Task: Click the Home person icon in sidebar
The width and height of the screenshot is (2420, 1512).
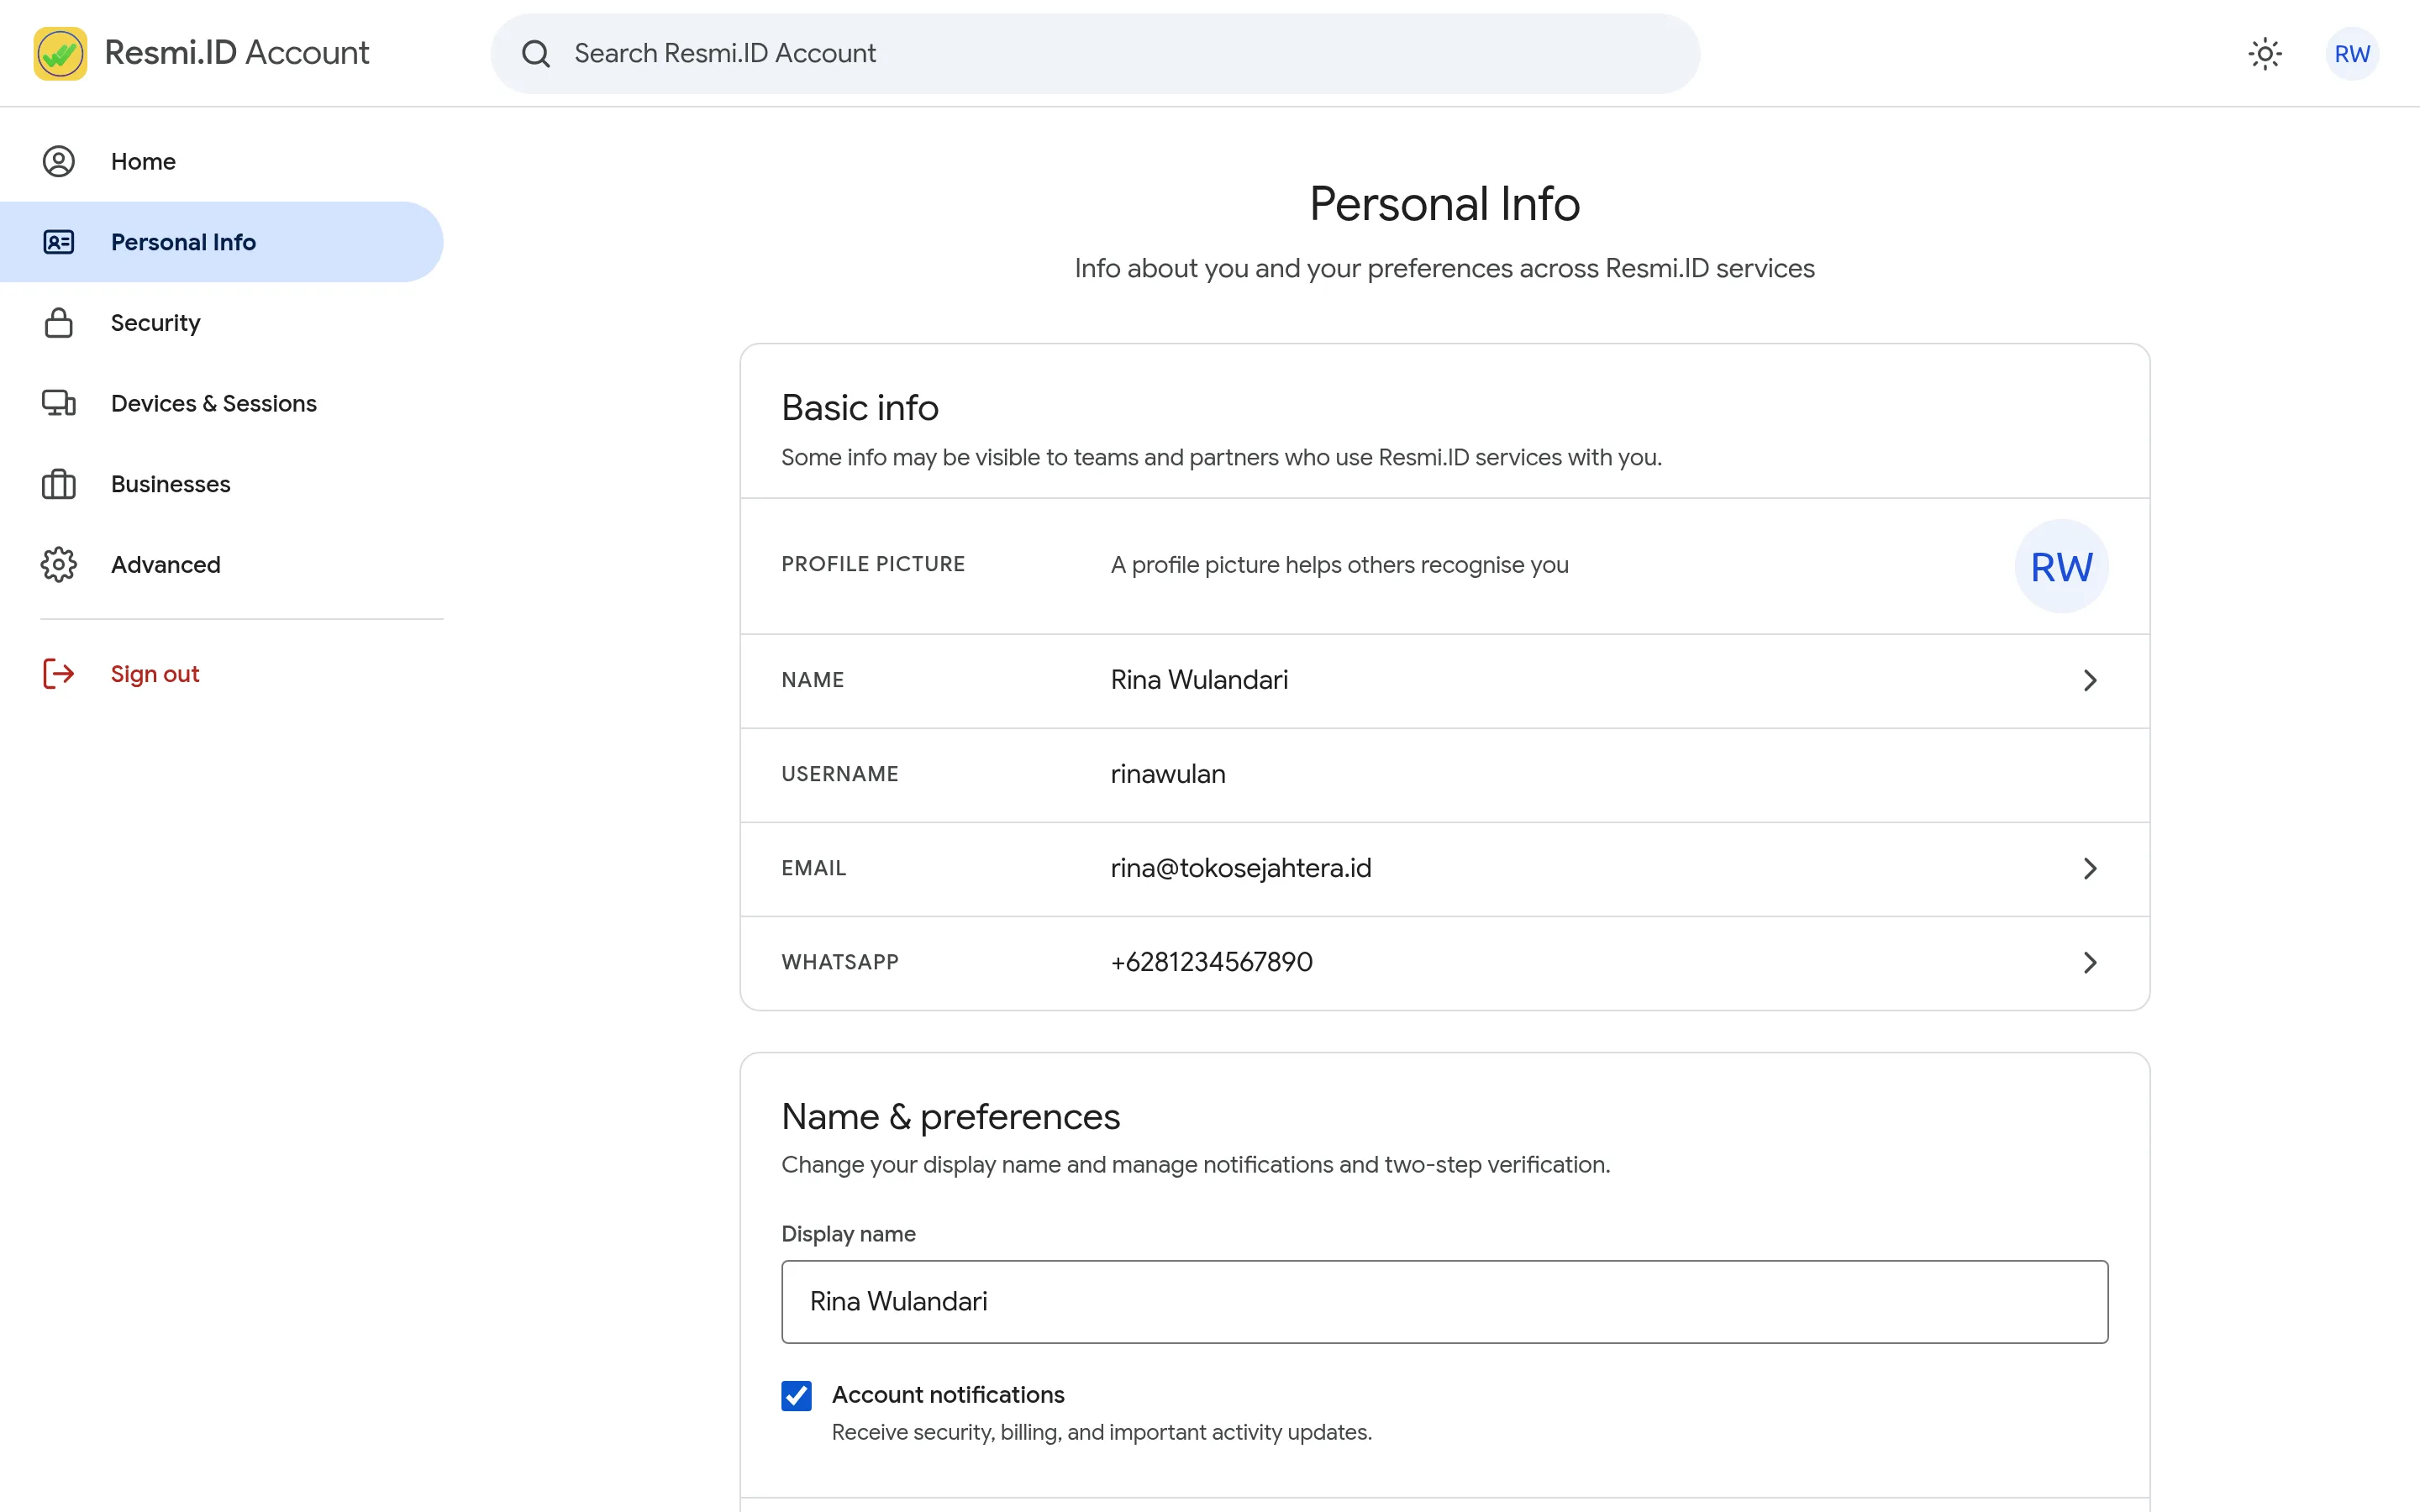Action: (59, 161)
